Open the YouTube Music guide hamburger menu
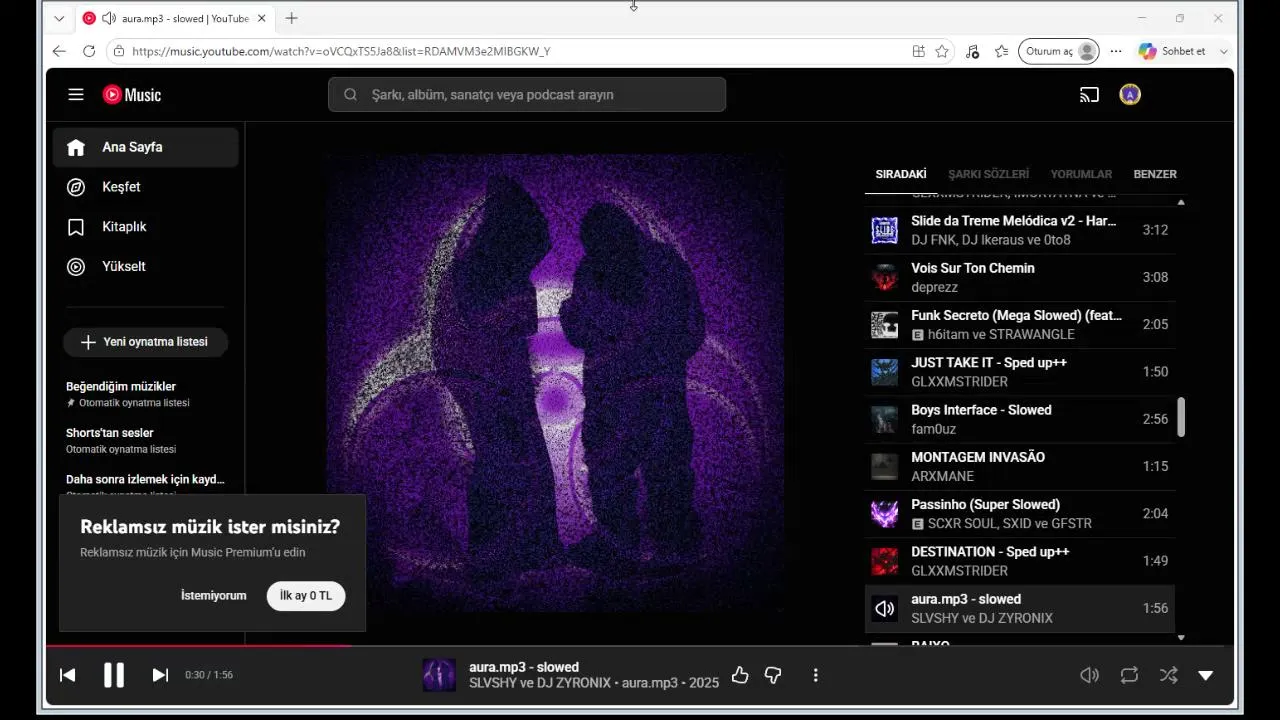Image resolution: width=1280 pixels, height=720 pixels. 76,95
